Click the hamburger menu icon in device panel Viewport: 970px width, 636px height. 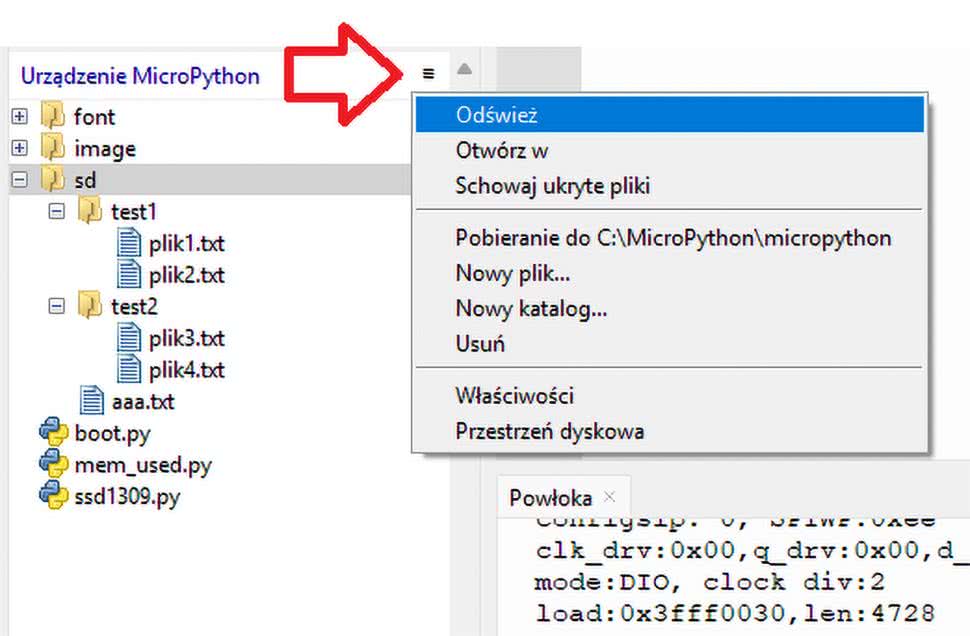pyautogui.click(x=429, y=73)
